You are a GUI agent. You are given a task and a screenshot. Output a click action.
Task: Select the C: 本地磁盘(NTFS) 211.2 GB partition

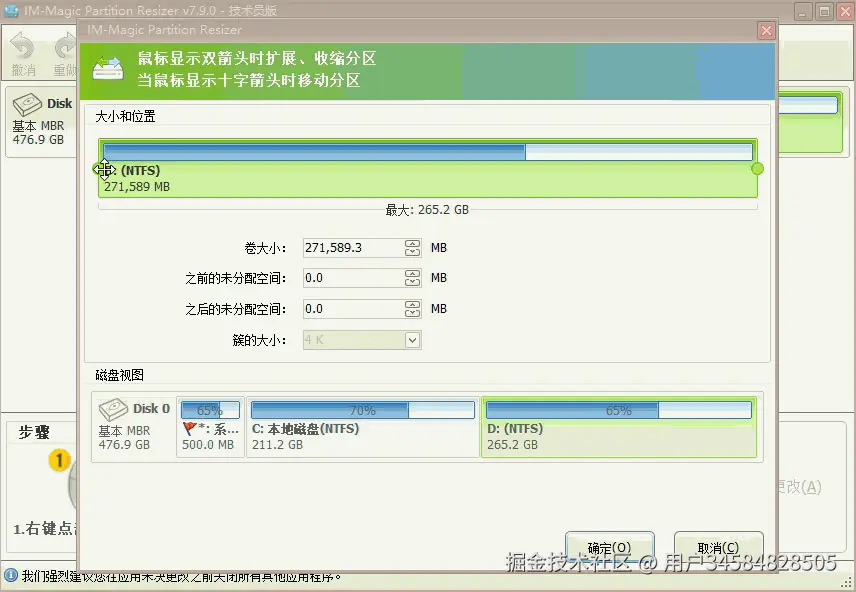(362, 427)
